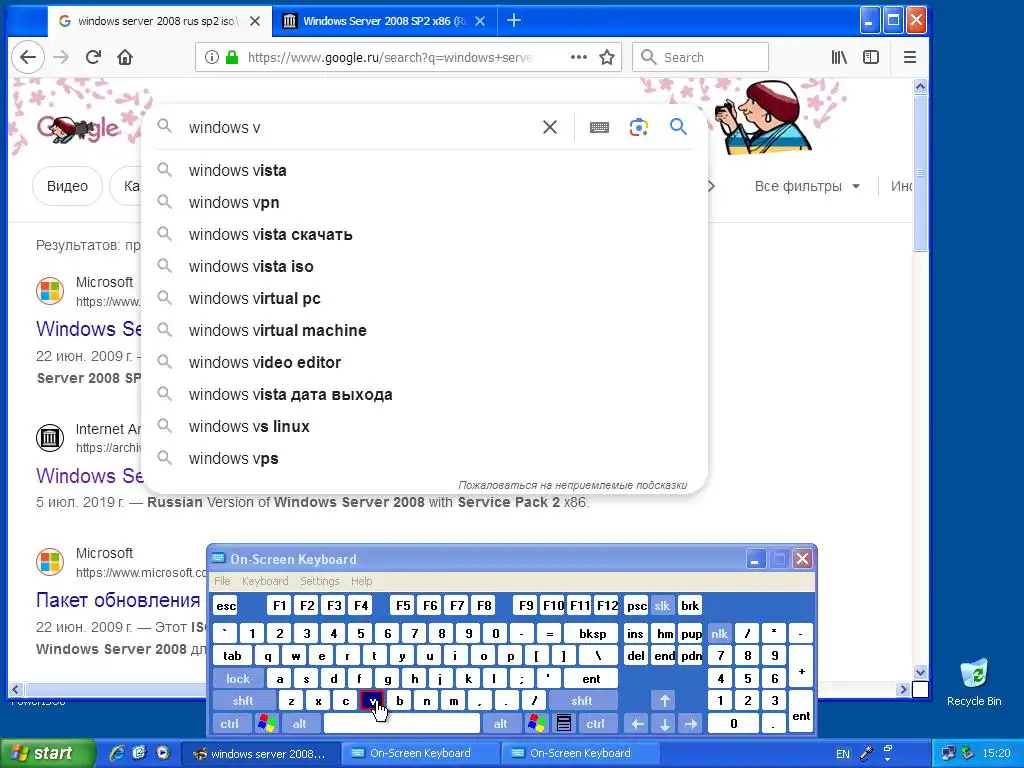Open Keyboard menu in On-Screen Keyboard
1024x768 pixels.
coord(265,581)
